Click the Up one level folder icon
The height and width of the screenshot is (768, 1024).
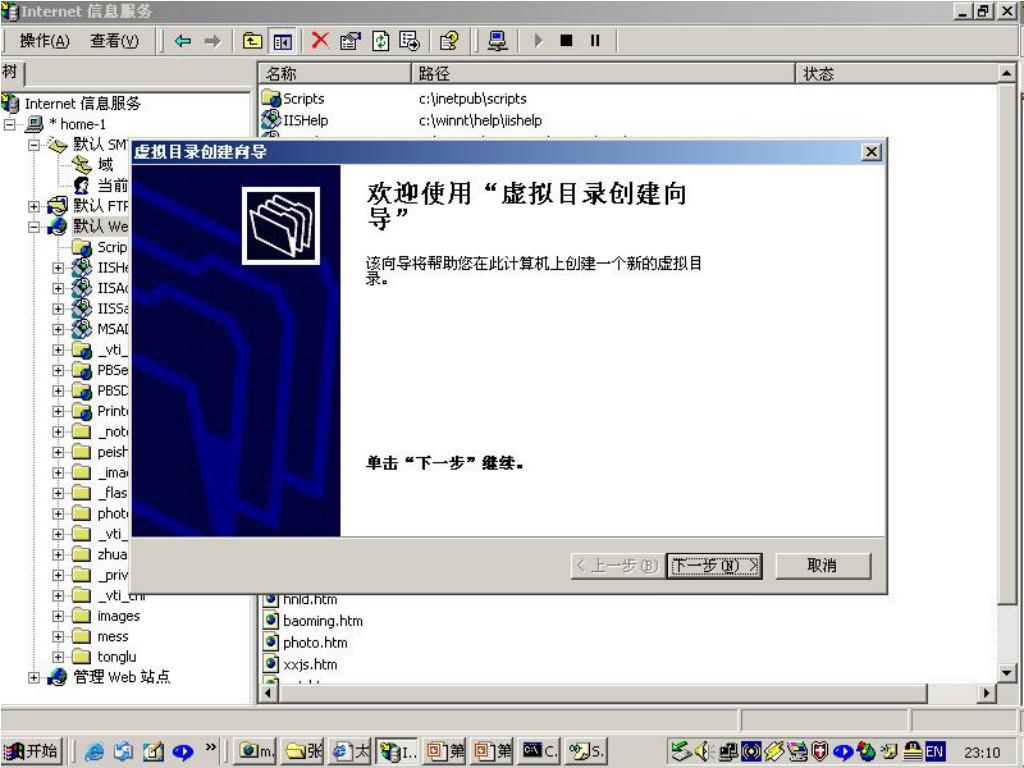252,41
